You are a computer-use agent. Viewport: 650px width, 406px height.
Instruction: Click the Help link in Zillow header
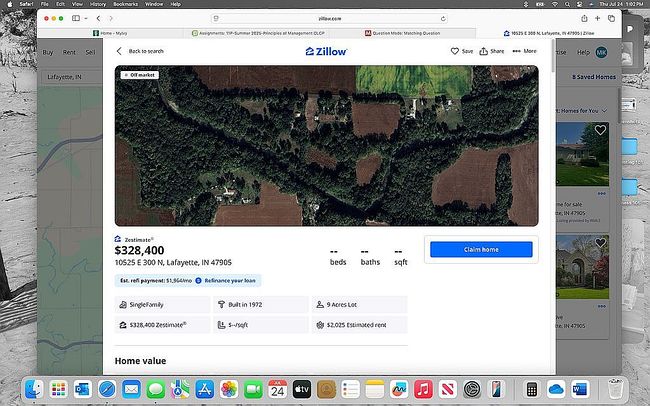[583, 52]
